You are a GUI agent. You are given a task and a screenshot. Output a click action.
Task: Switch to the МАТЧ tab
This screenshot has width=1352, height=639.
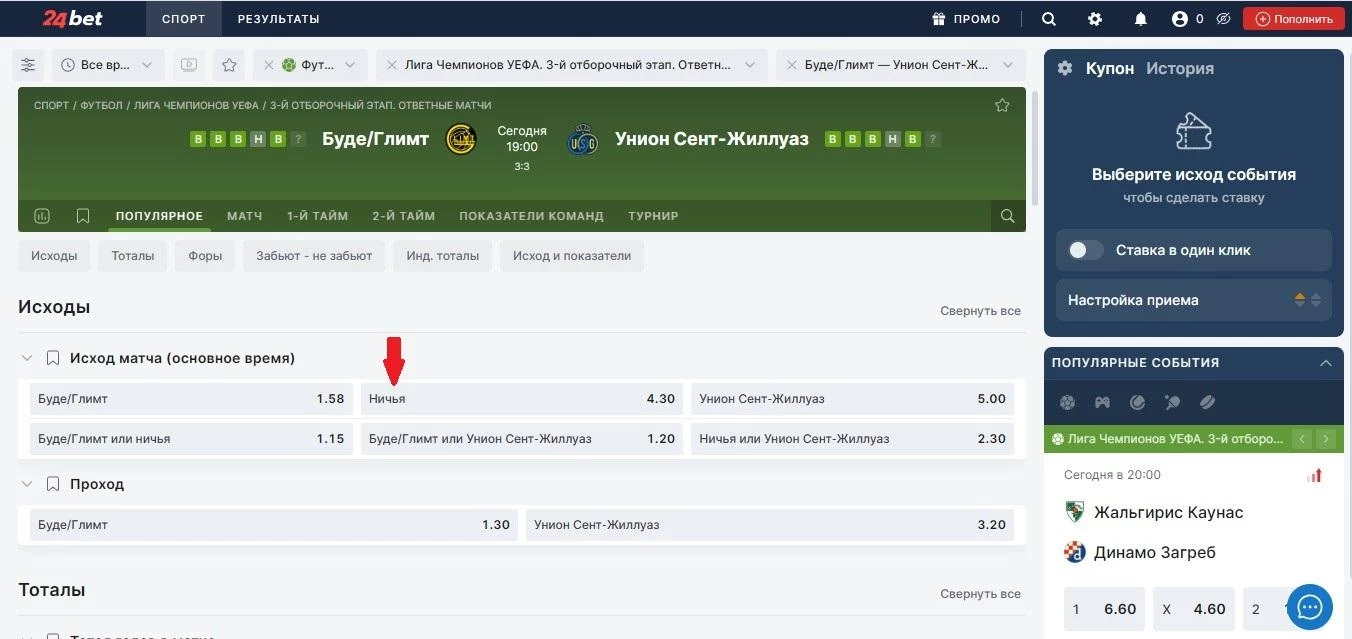tap(245, 216)
